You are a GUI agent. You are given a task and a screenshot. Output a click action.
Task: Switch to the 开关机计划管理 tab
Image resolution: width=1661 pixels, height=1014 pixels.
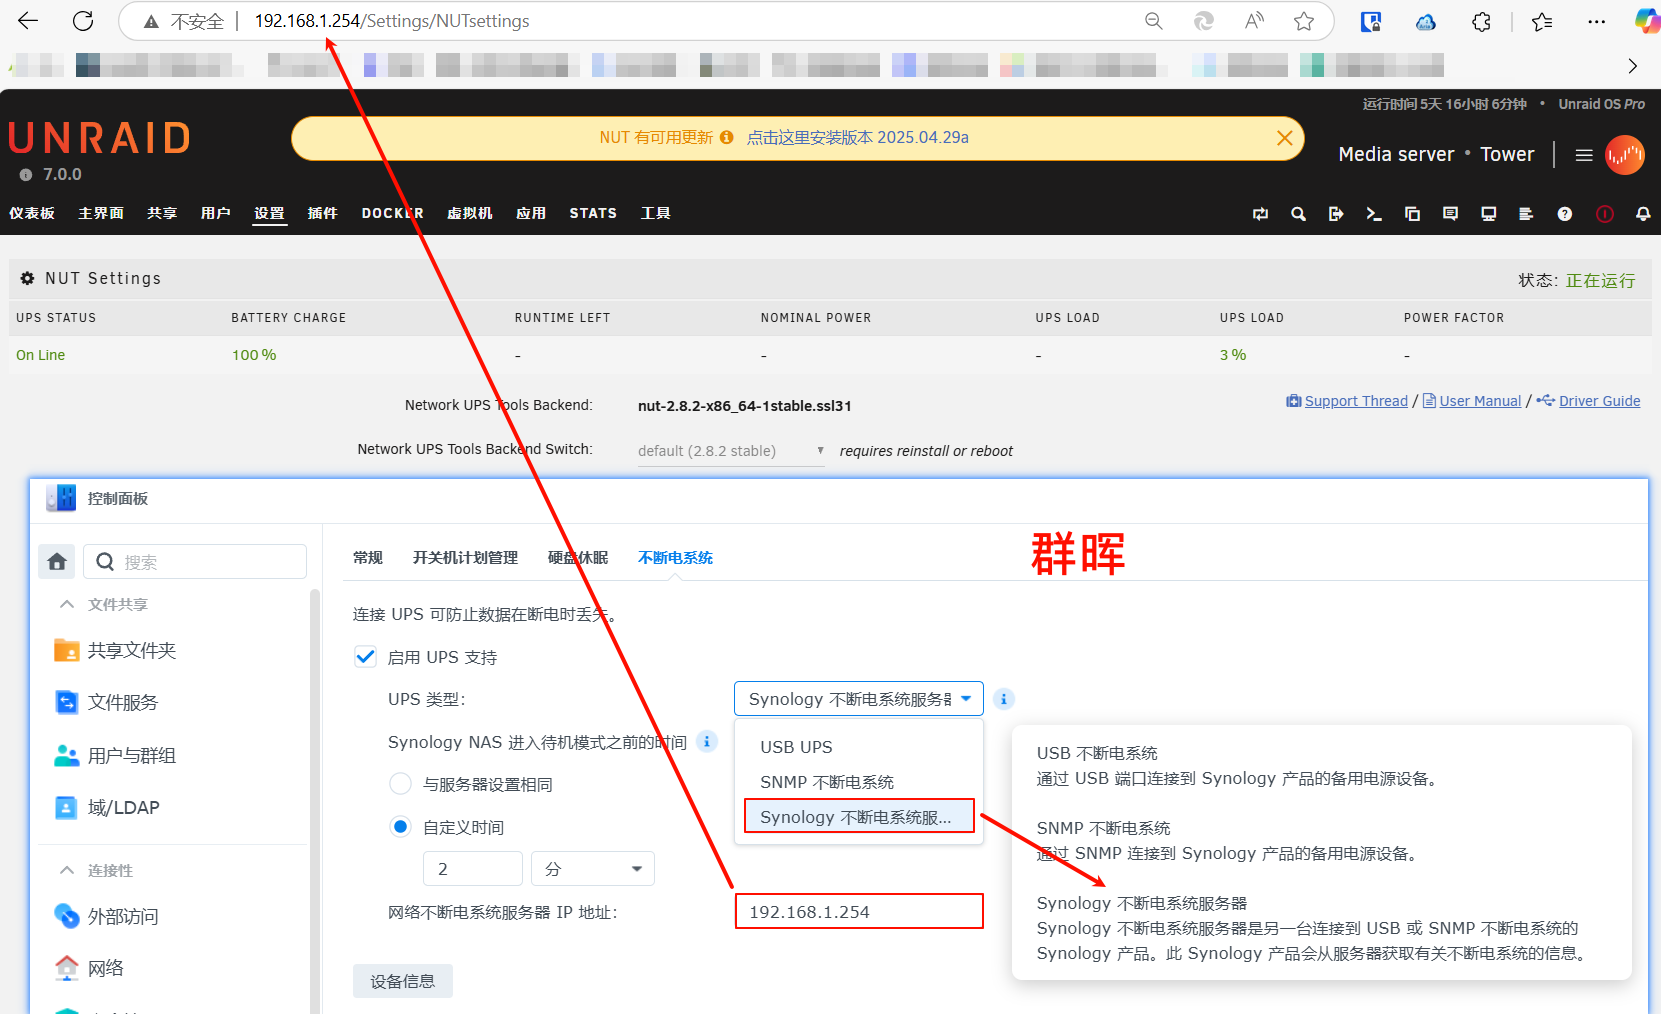pyautogui.click(x=465, y=558)
